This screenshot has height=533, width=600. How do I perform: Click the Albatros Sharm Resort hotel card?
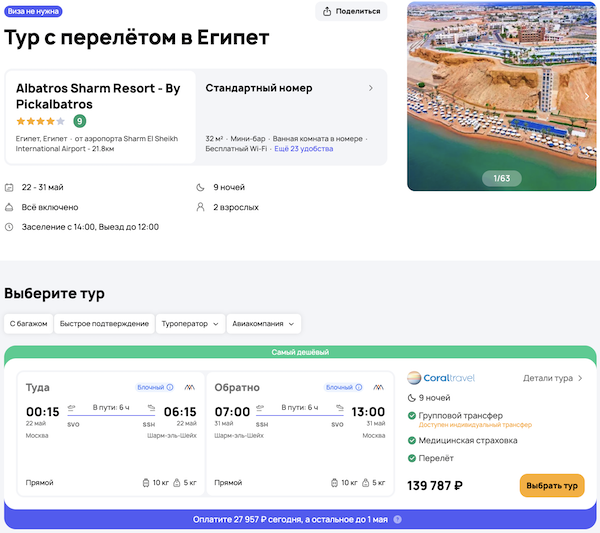pyautogui.click(x=100, y=115)
